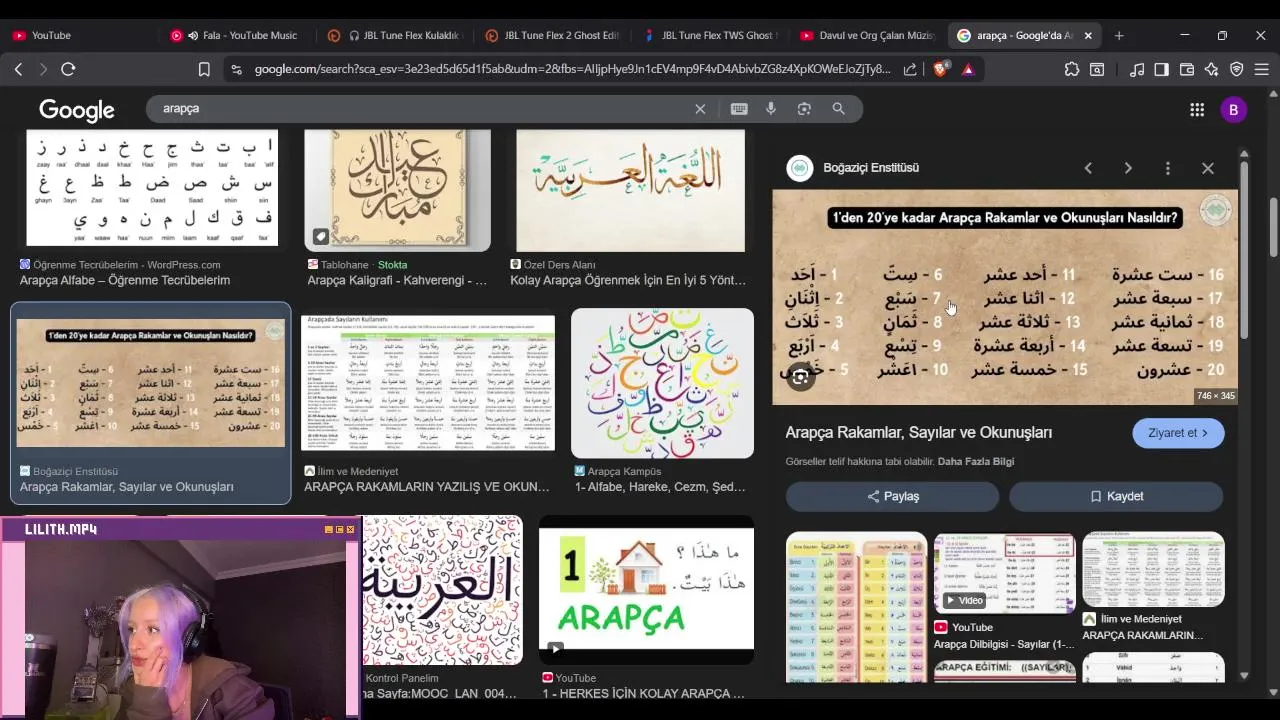The image size is (1280, 720).
Task: Open Arapça Kampüs colorful letters thumbnail
Action: (662, 383)
